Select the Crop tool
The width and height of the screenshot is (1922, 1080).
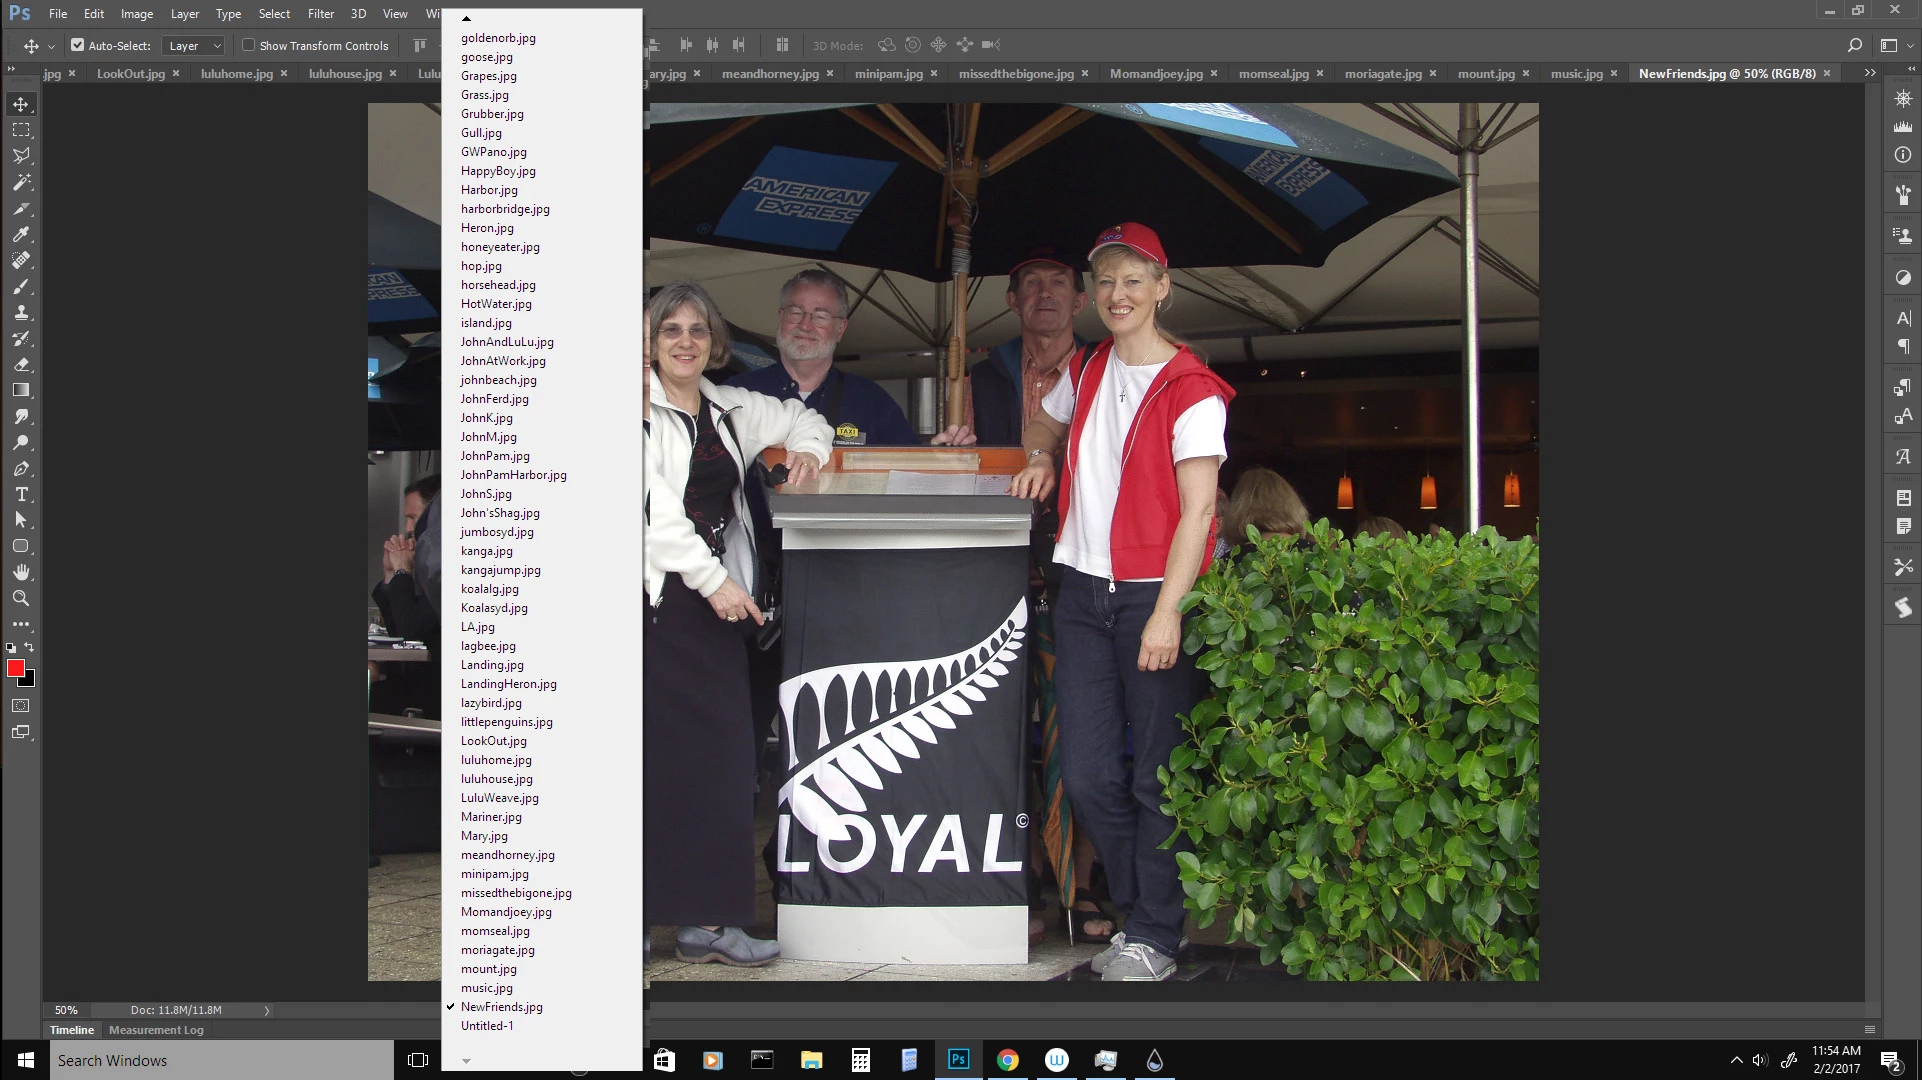click(x=21, y=208)
